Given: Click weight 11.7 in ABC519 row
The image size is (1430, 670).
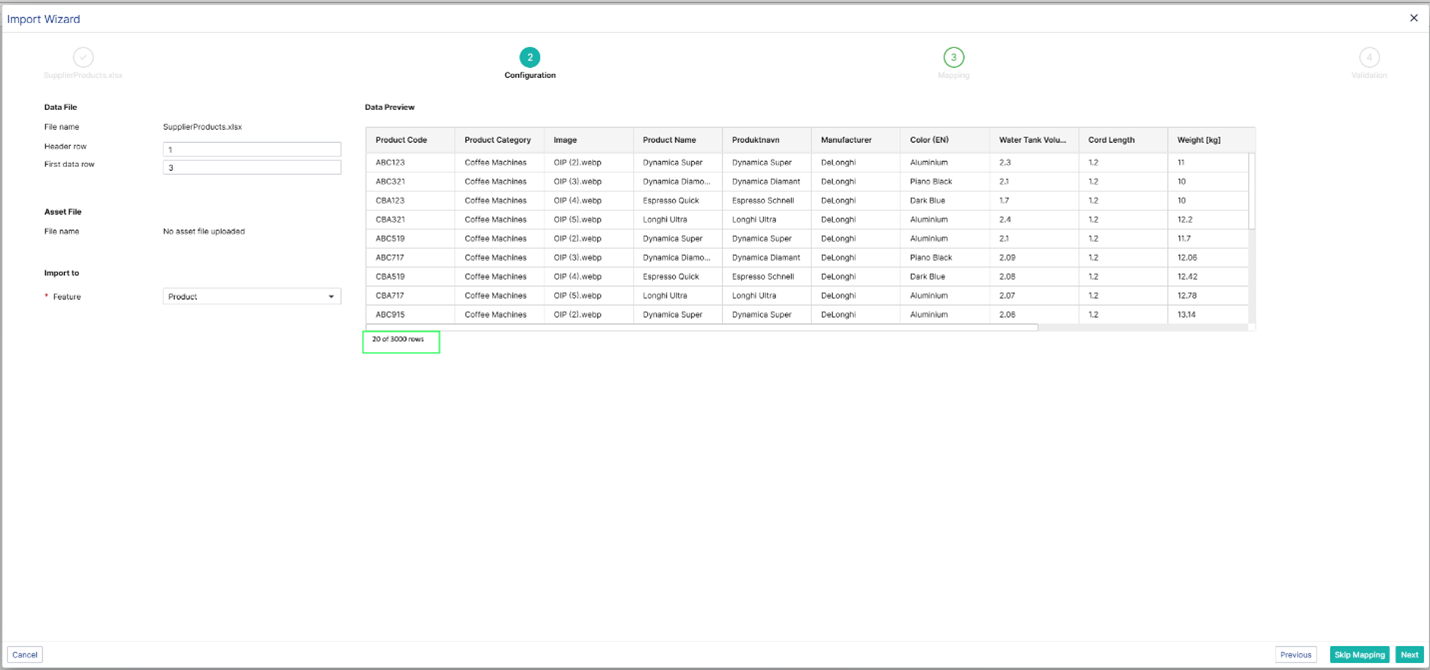Looking at the screenshot, I should (x=1207, y=239).
